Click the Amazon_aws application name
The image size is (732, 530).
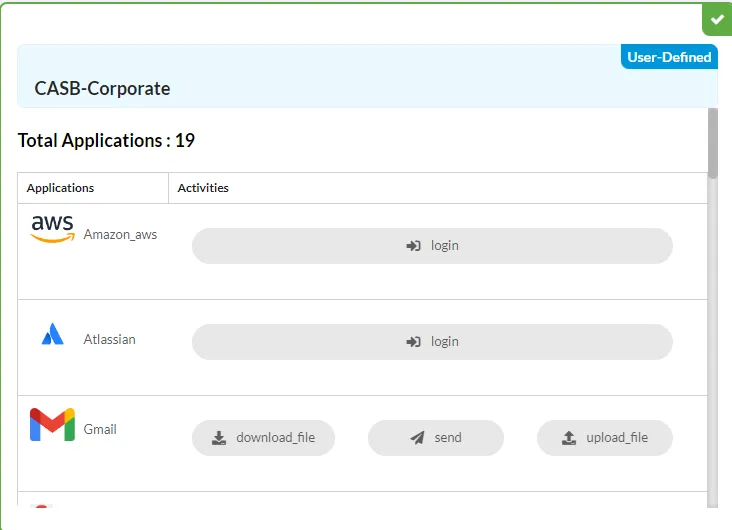pyautogui.click(x=120, y=234)
